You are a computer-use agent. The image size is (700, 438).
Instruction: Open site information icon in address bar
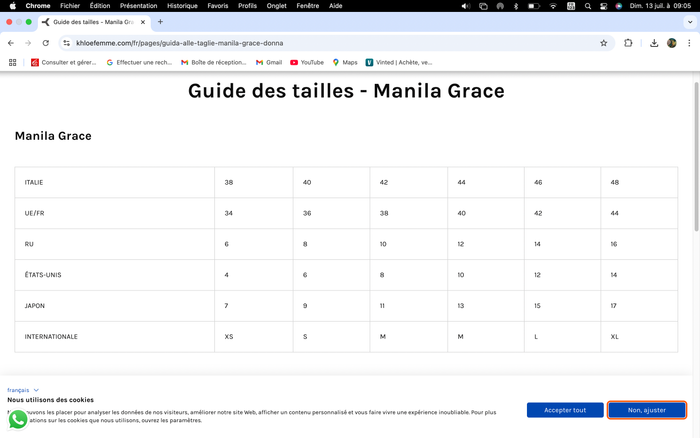[x=67, y=43]
